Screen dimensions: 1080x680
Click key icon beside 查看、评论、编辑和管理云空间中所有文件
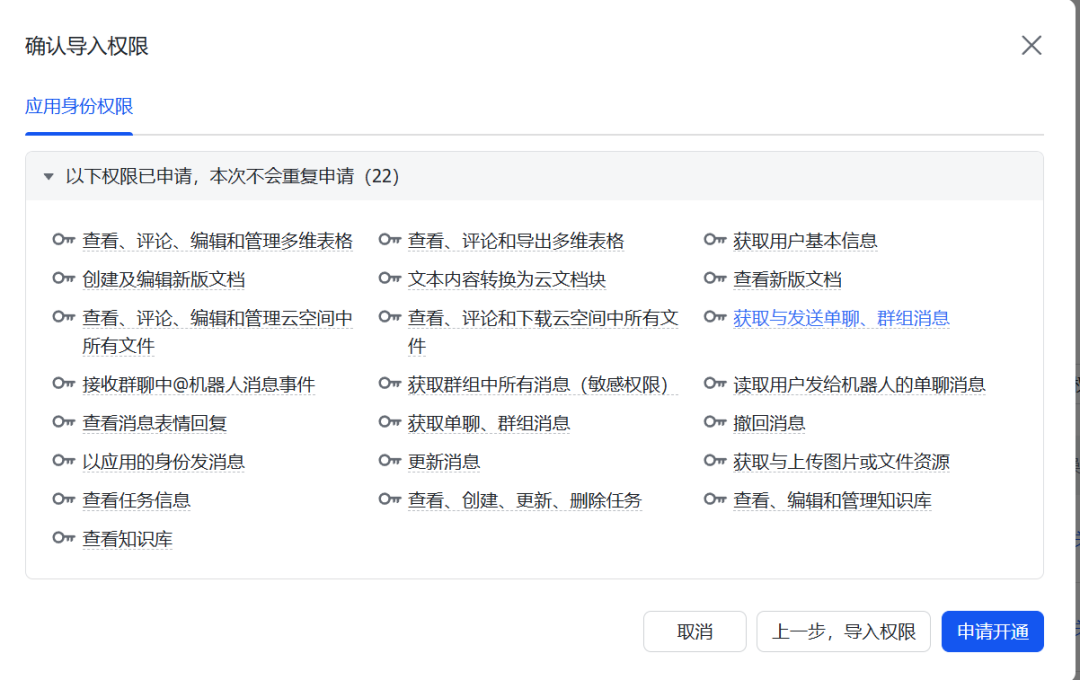63,317
